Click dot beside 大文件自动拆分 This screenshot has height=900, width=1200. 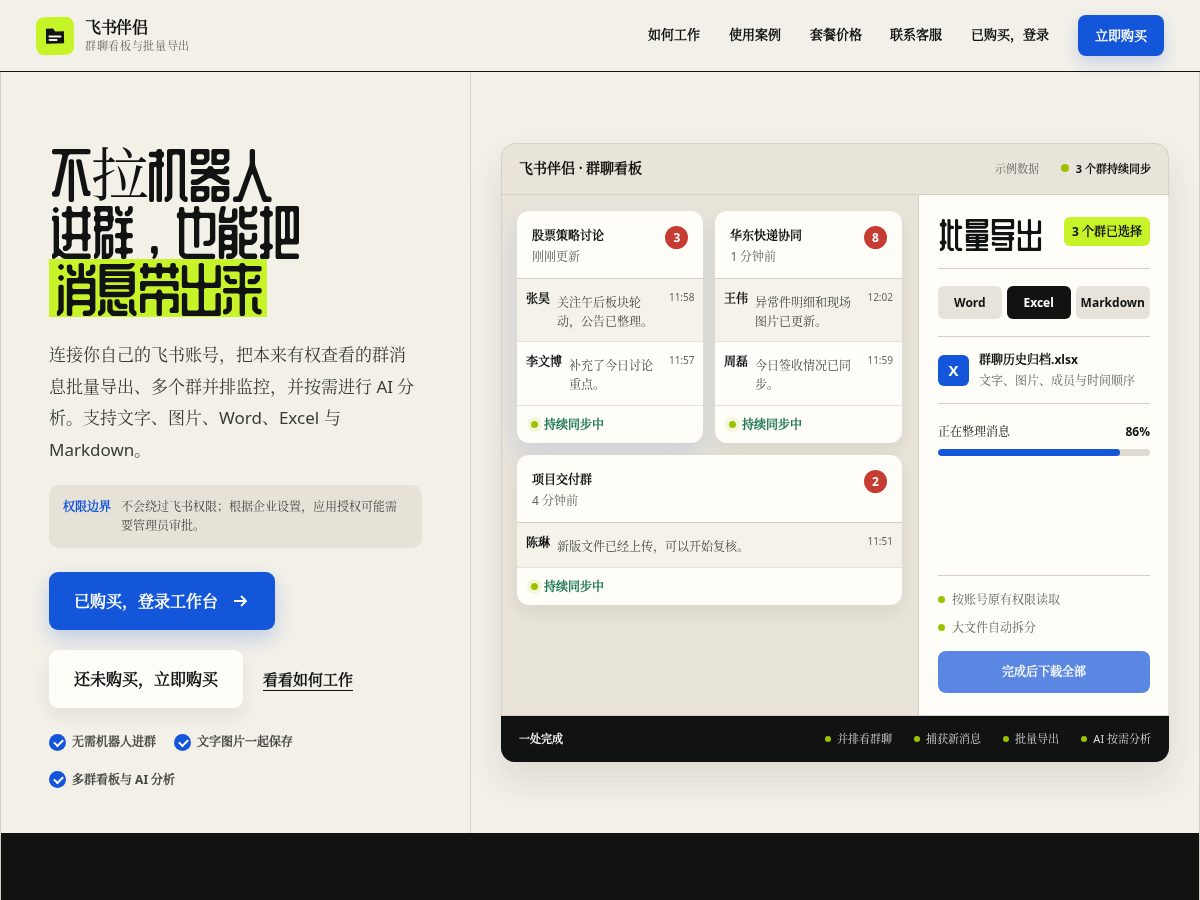[x=941, y=627]
